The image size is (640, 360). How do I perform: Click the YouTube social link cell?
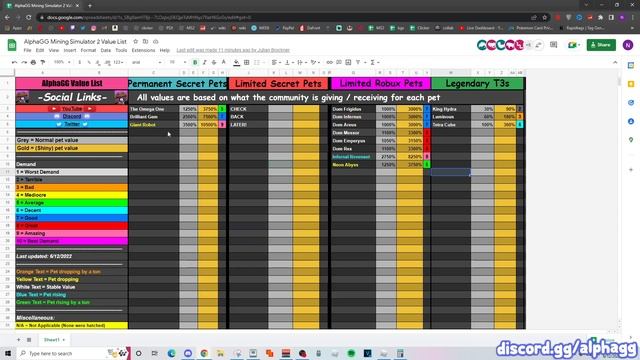72,109
